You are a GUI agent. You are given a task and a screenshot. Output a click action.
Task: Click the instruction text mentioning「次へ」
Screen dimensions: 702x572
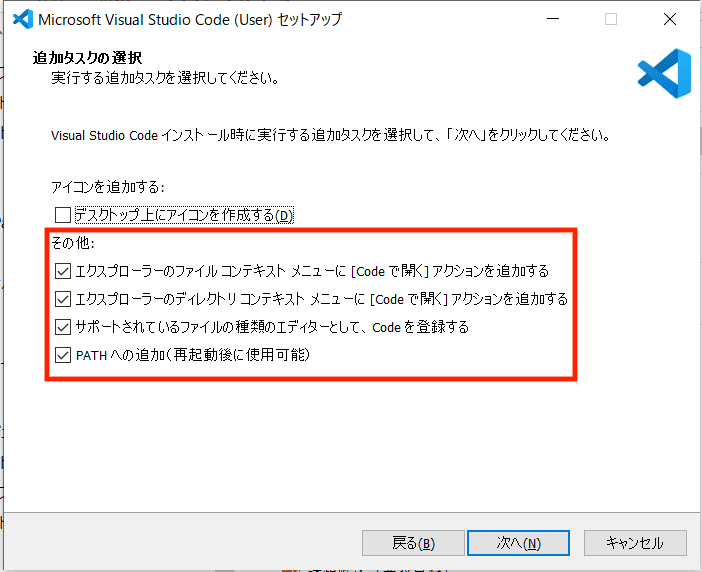tap(330, 134)
